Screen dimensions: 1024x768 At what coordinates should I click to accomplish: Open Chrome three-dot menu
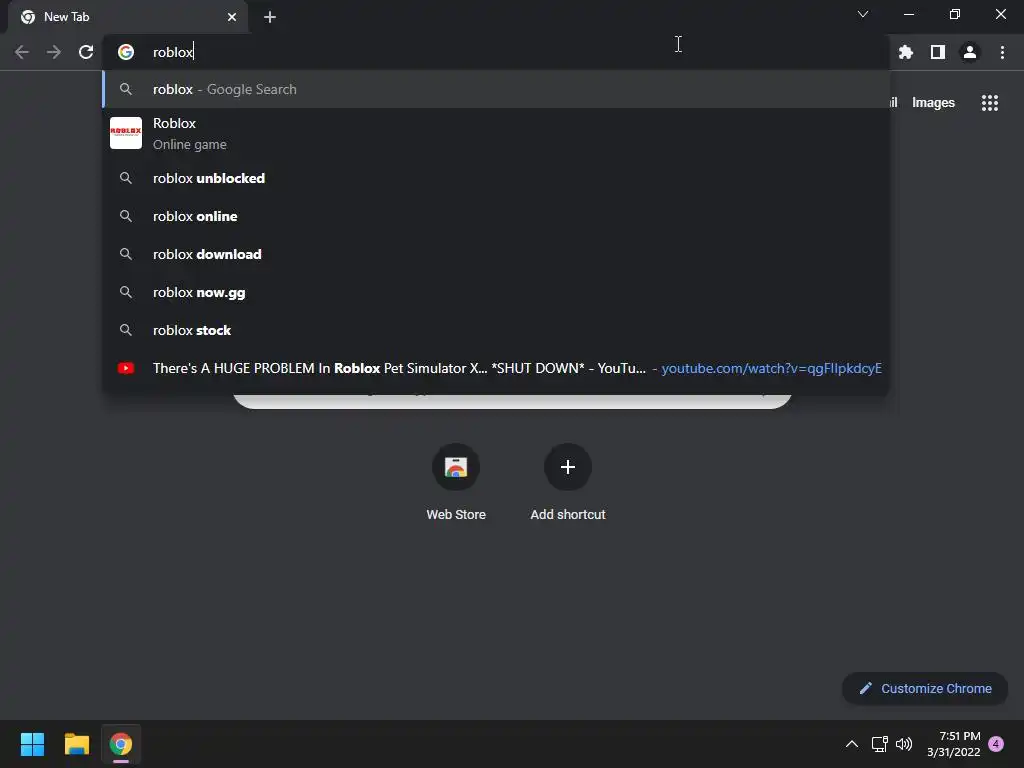coord(1002,52)
